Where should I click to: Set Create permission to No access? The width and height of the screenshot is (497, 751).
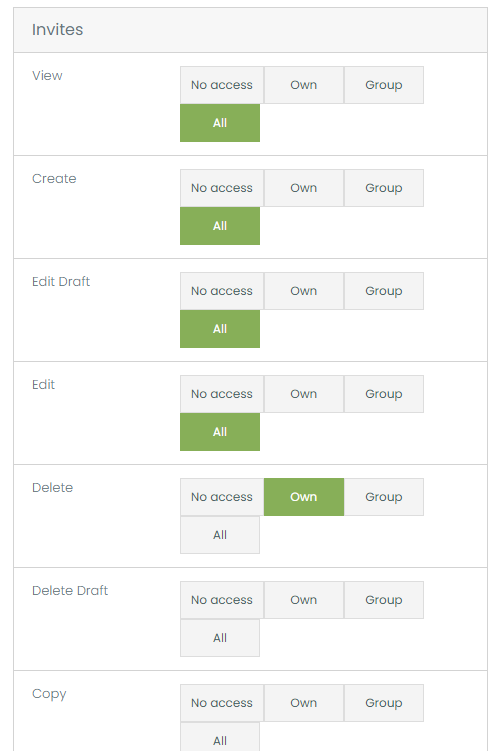(222, 188)
